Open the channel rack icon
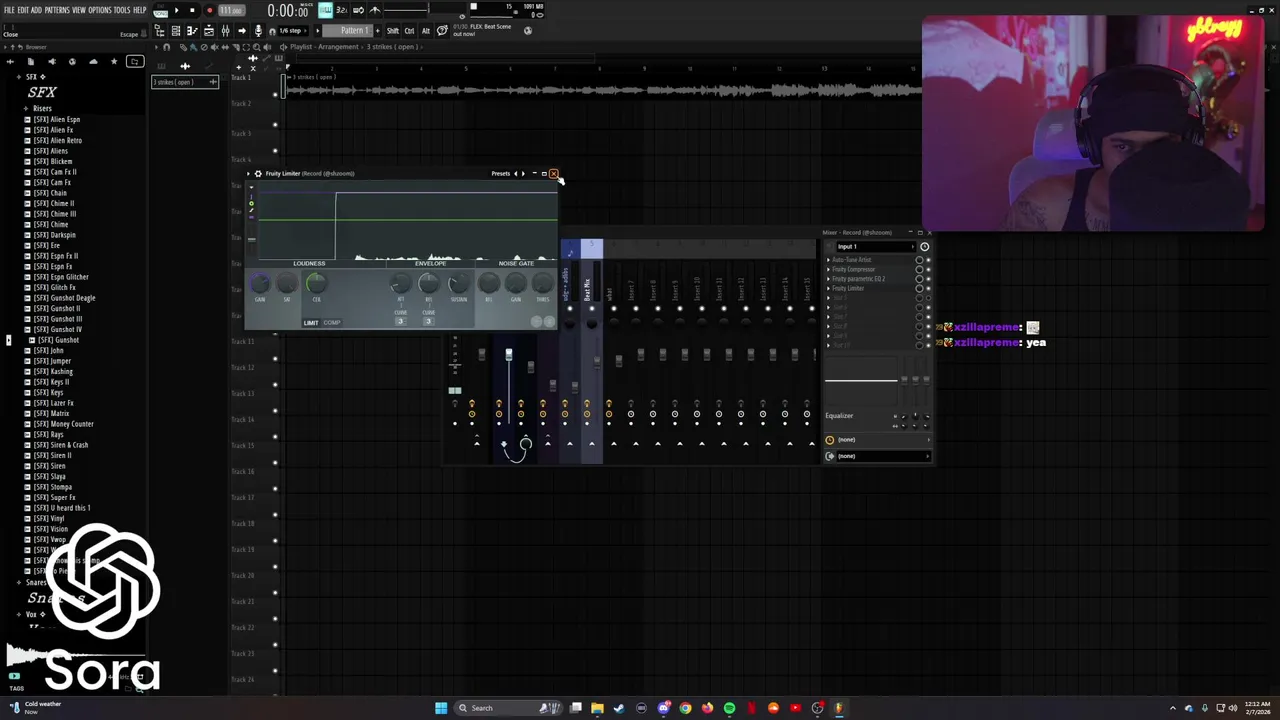 tap(176, 31)
